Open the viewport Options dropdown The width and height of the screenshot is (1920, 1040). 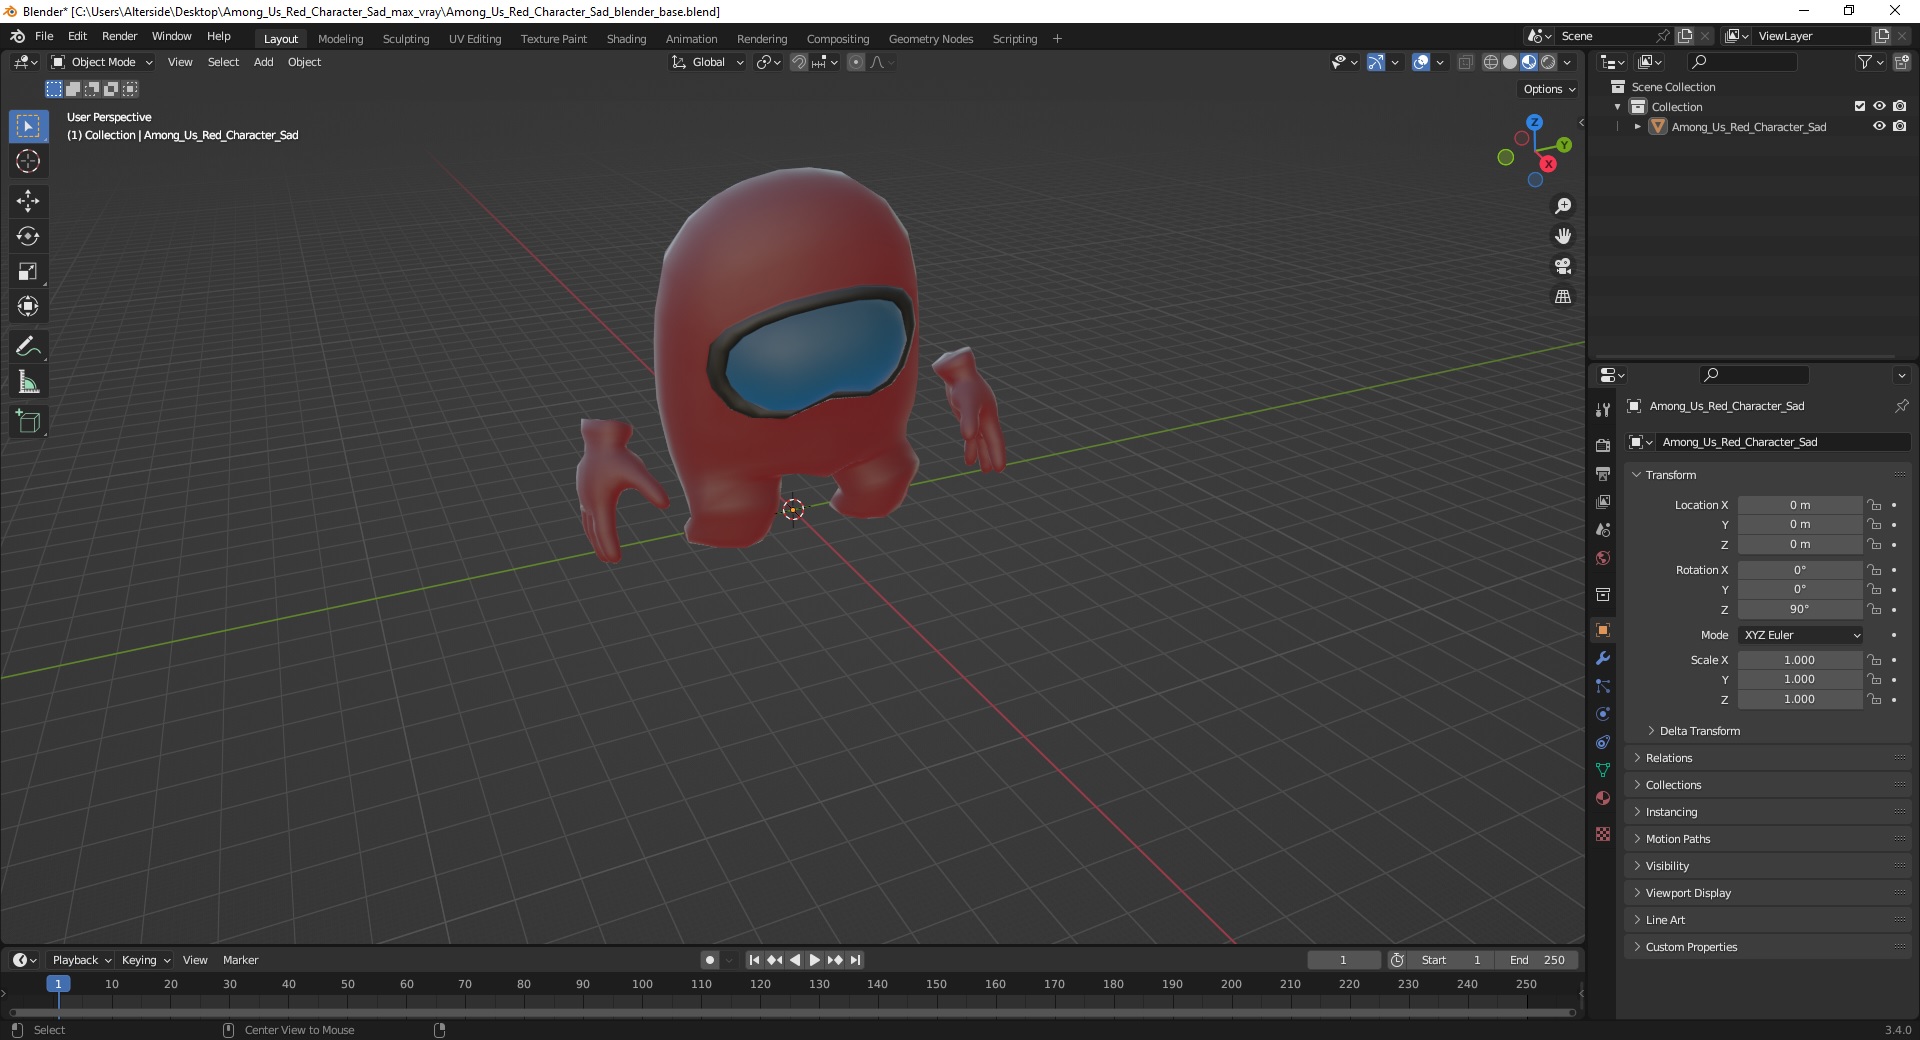[1549, 89]
